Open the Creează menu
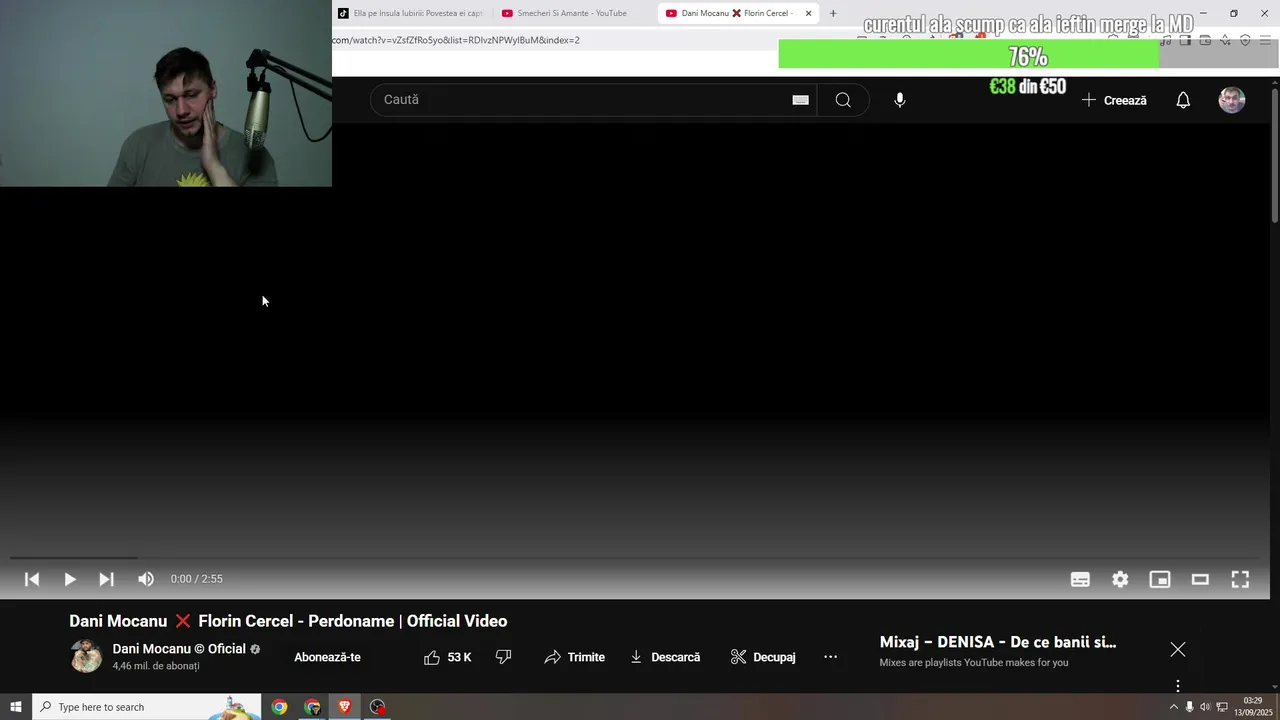This screenshot has height=720, width=1280. point(1114,100)
